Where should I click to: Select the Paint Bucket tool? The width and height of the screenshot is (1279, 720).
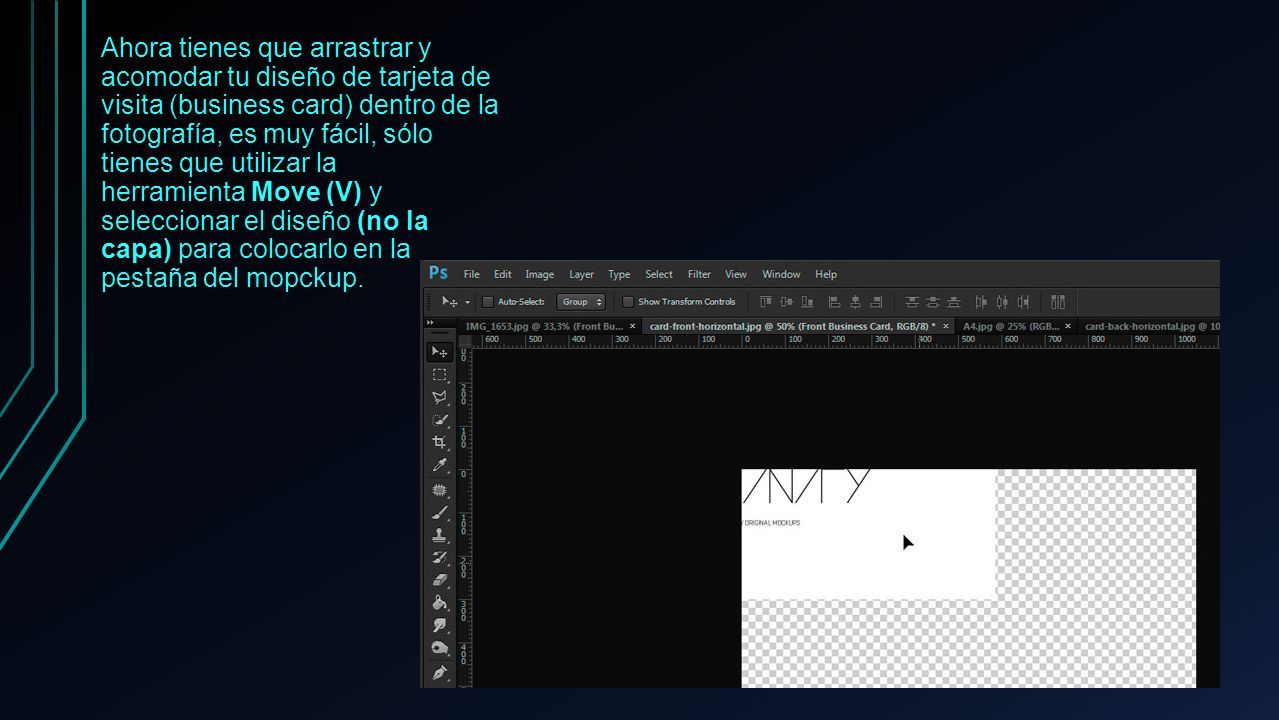439,602
